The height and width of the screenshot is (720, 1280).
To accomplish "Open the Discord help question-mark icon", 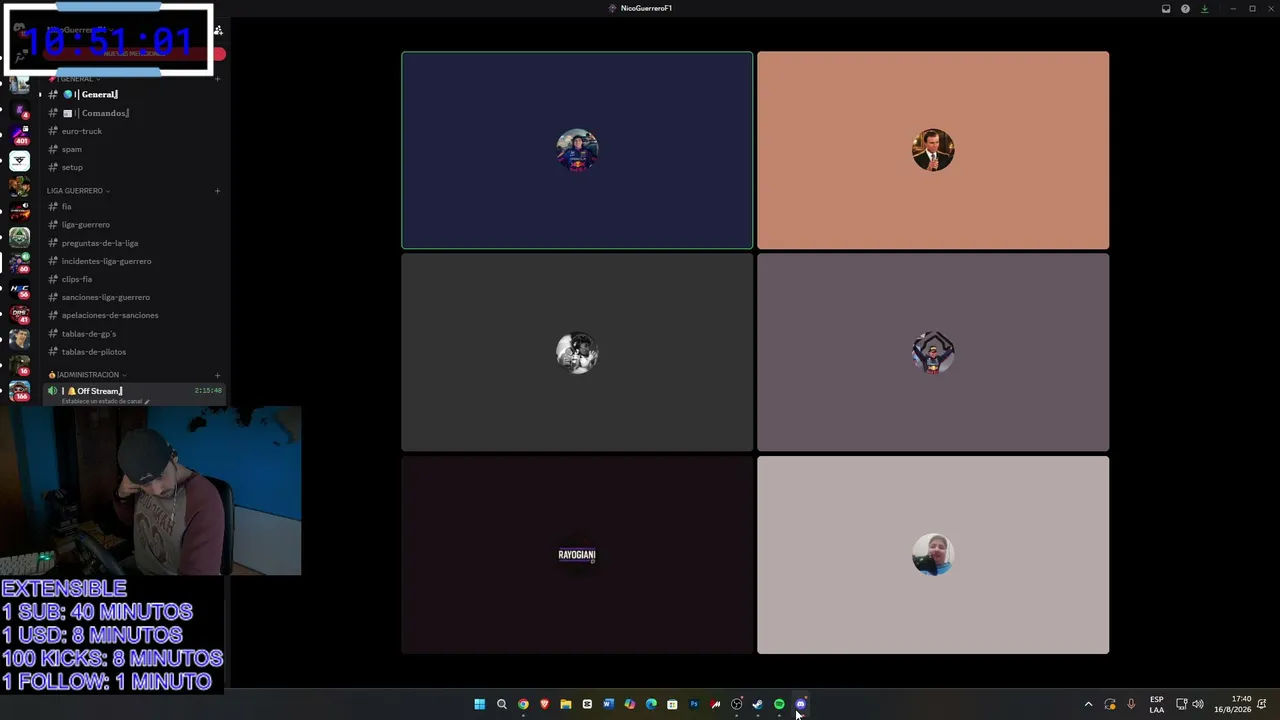I will coord(1185,9).
